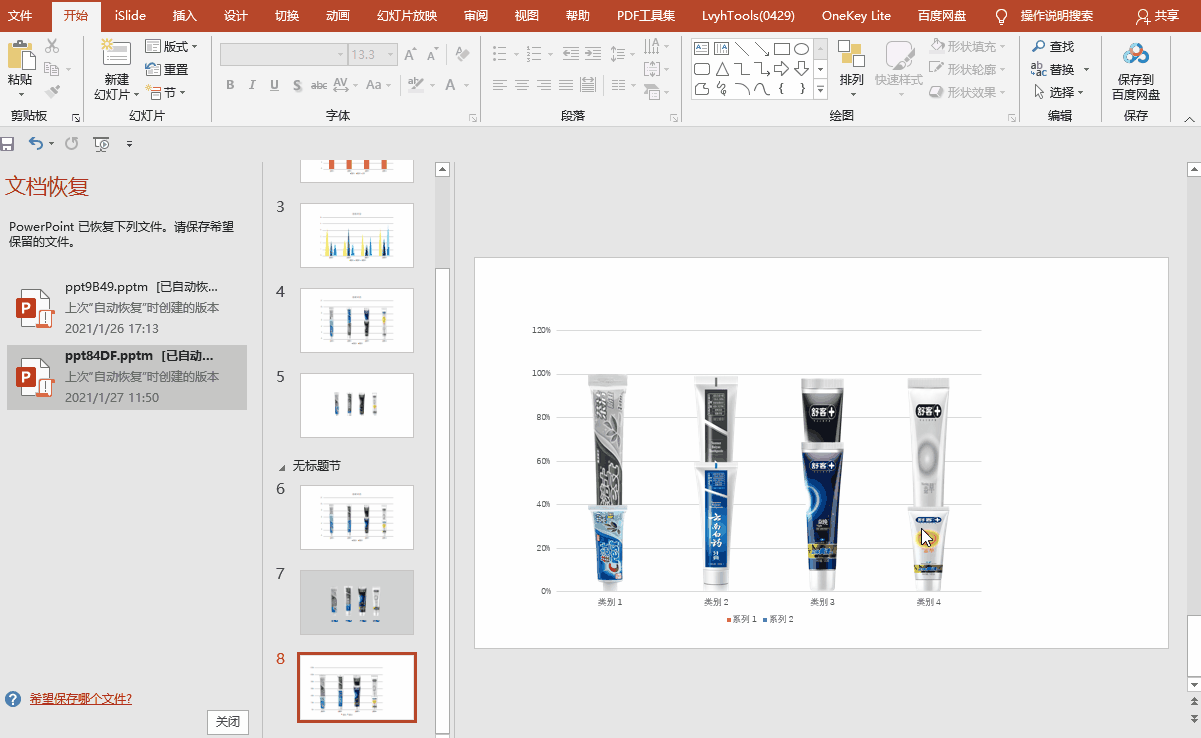The image size is (1201, 738).
Task: Switch to the iSlide tab
Action: 128,16
